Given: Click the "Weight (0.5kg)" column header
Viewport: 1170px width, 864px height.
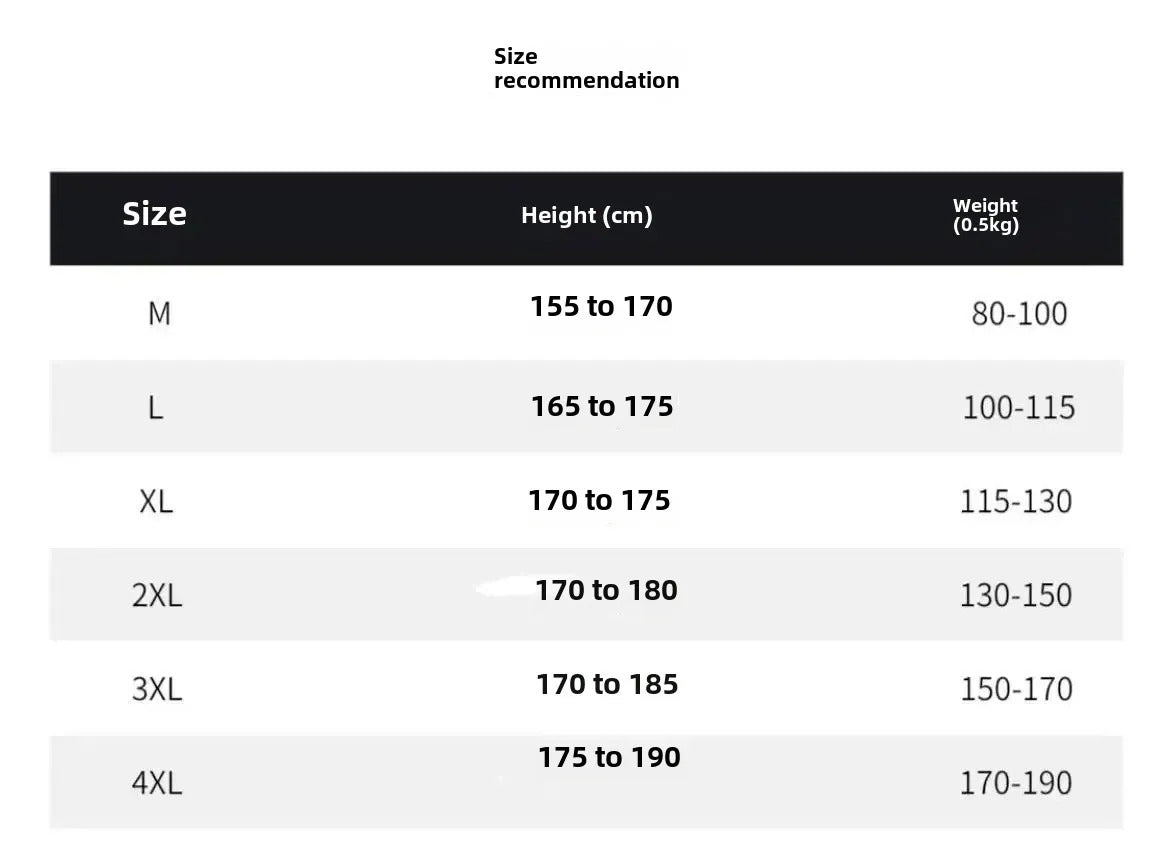Looking at the screenshot, I should [985, 215].
